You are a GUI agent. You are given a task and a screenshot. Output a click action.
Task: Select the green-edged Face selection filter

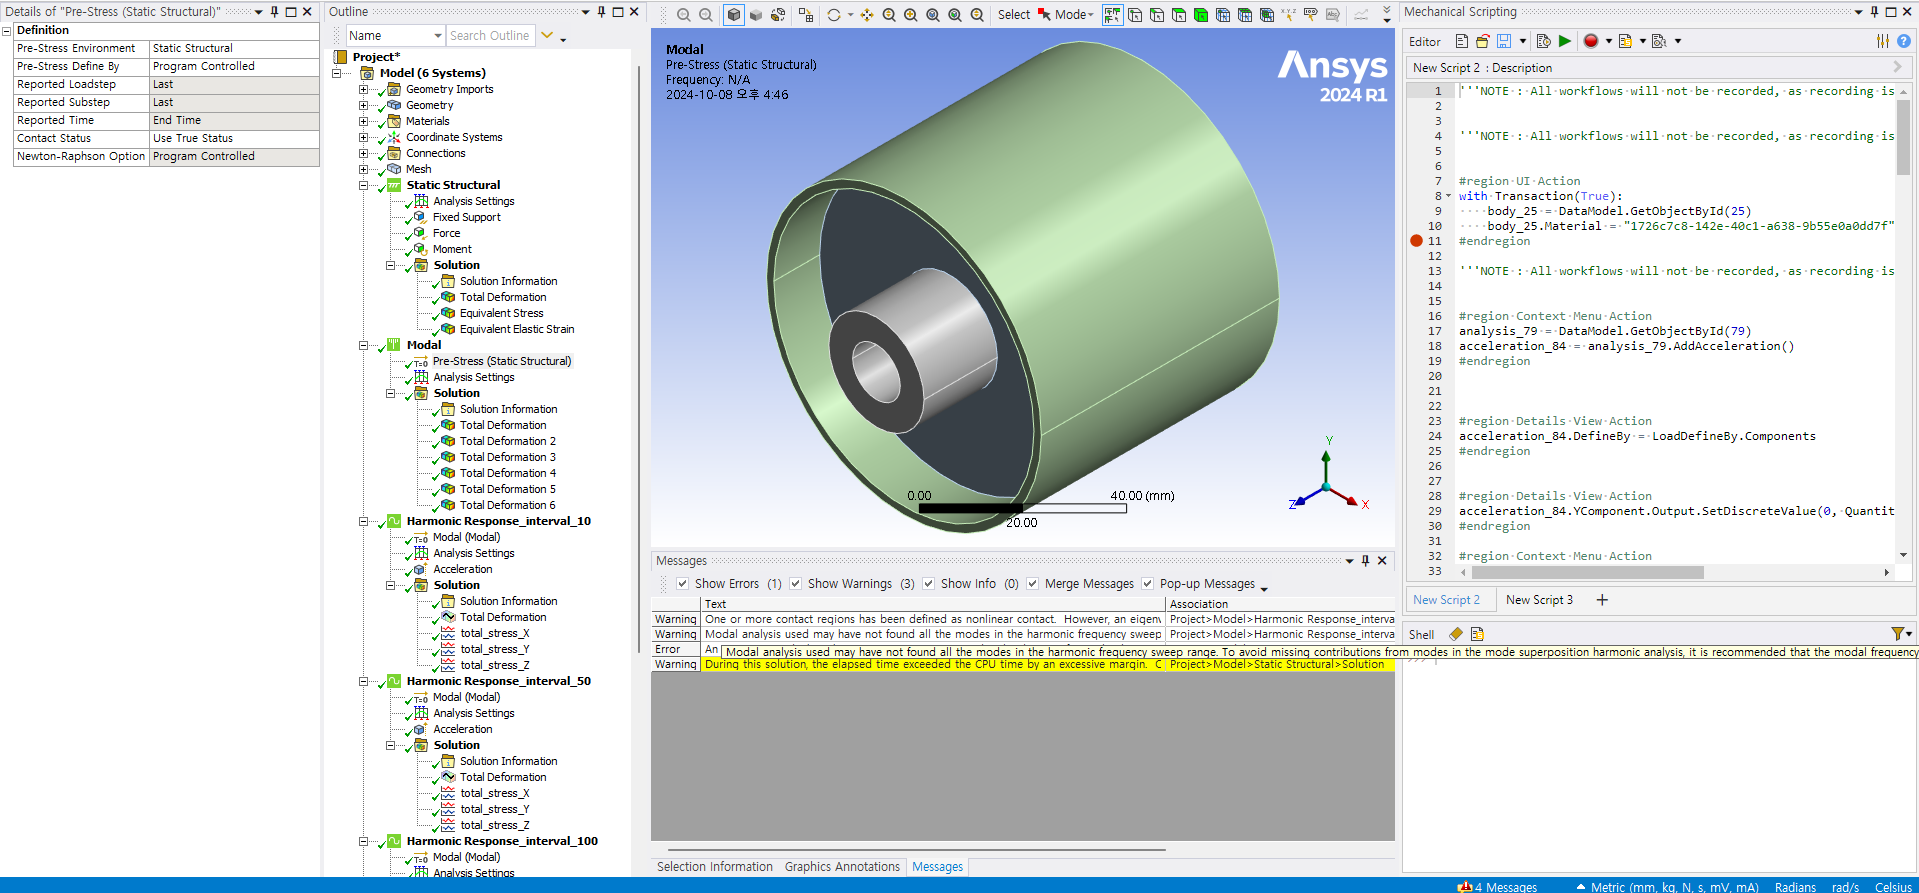pos(1179,15)
